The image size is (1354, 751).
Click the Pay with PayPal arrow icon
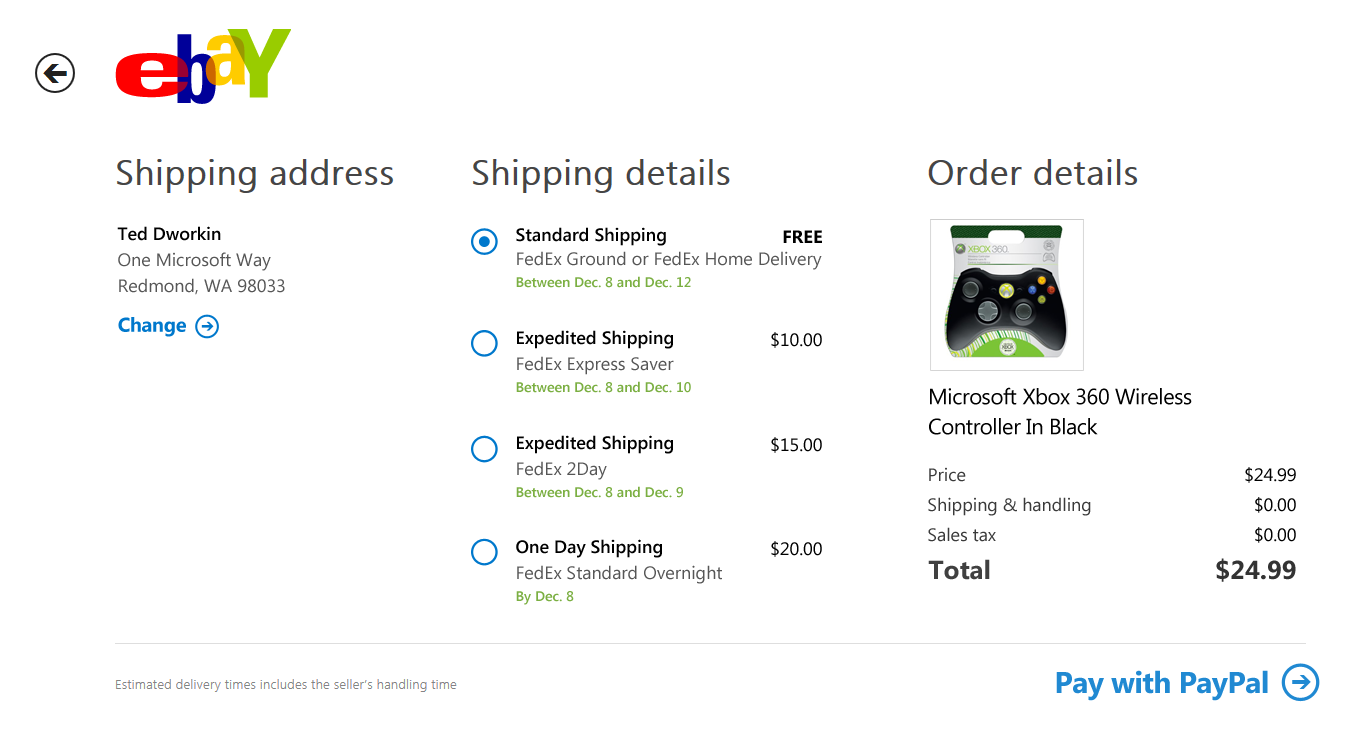[1300, 683]
